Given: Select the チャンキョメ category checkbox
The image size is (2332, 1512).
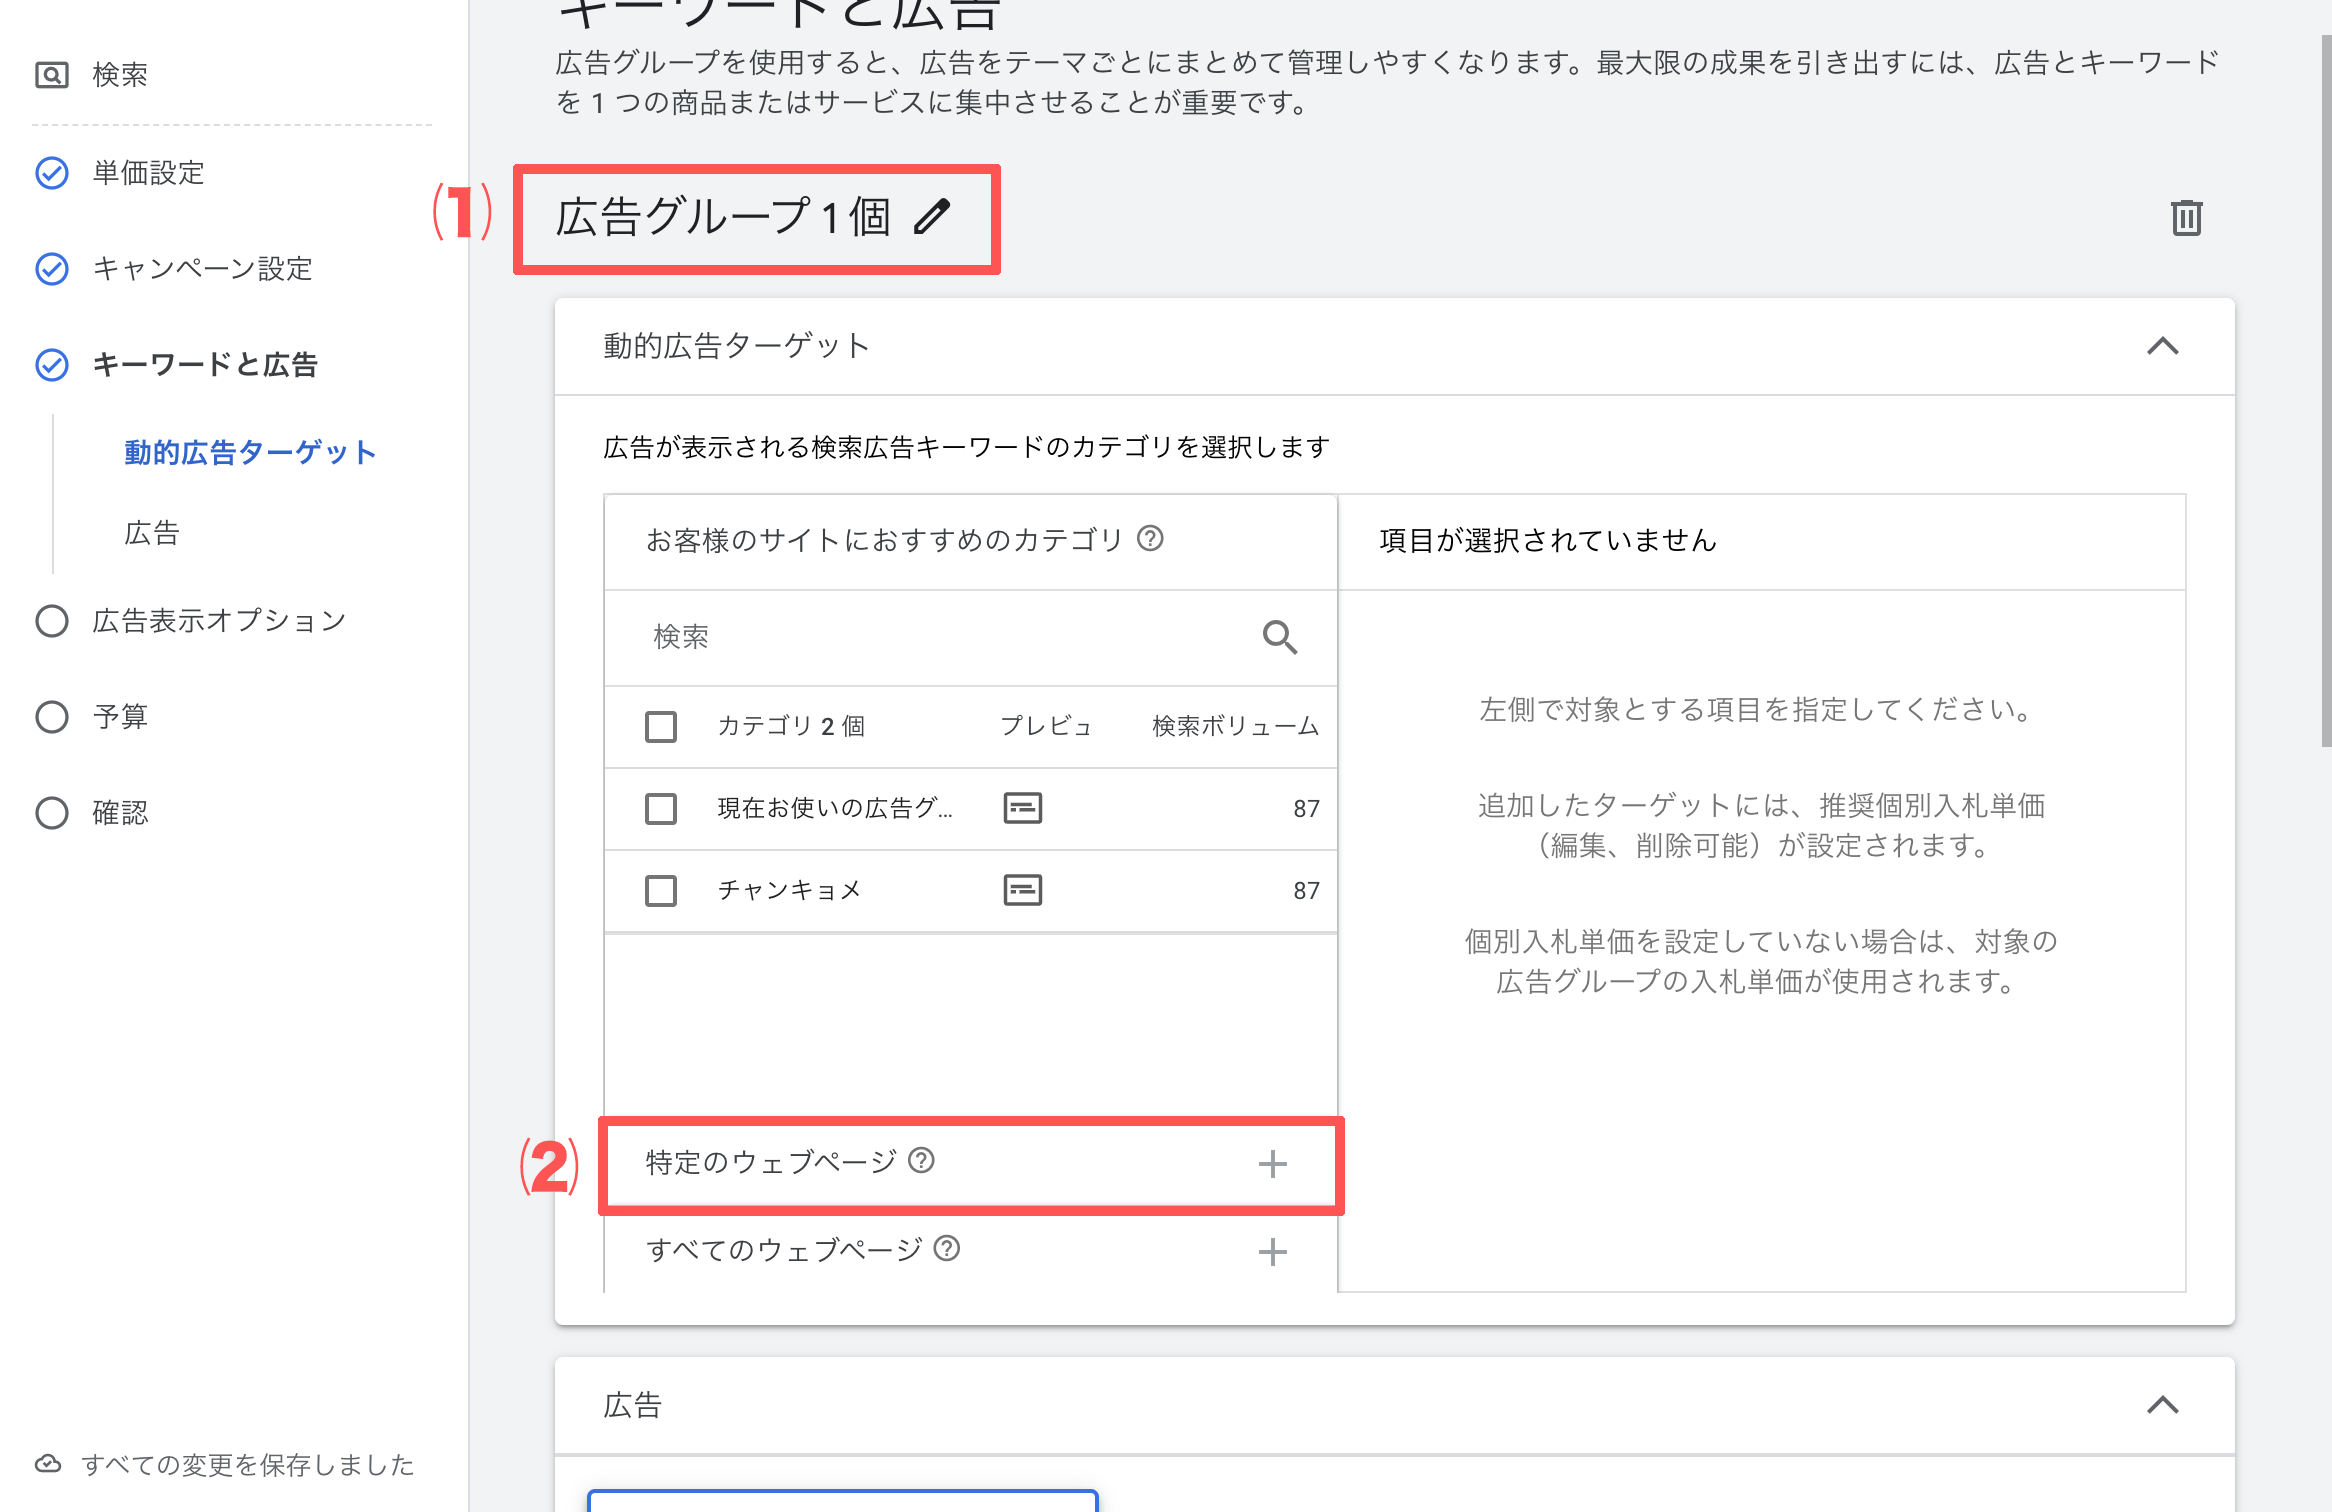Looking at the screenshot, I should 660,890.
